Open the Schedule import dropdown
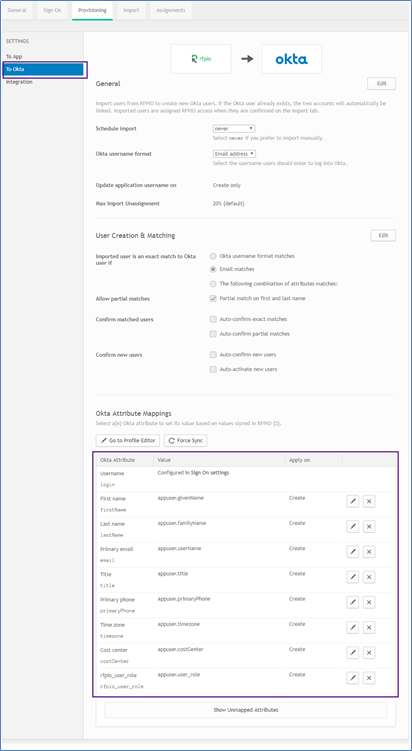This screenshot has width=412, height=751. 234,129
